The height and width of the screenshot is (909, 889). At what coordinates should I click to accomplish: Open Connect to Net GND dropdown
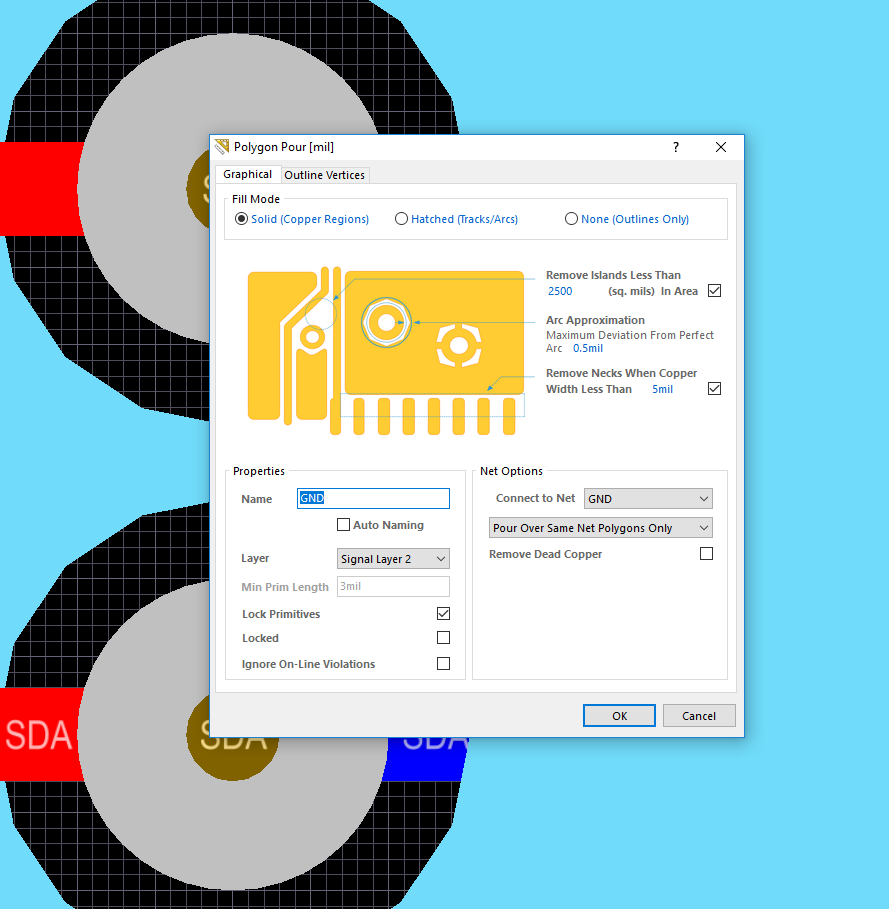coord(648,499)
